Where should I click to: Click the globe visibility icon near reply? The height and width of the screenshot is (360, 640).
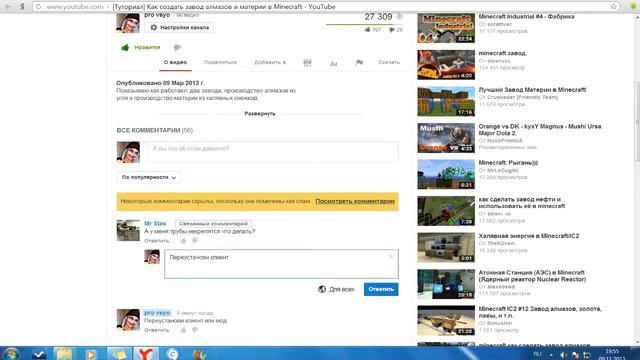322,289
